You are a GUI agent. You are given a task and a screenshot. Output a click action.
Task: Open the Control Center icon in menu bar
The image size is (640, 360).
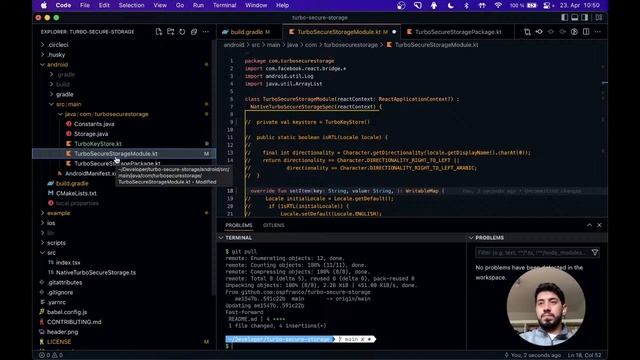click(x=547, y=5)
